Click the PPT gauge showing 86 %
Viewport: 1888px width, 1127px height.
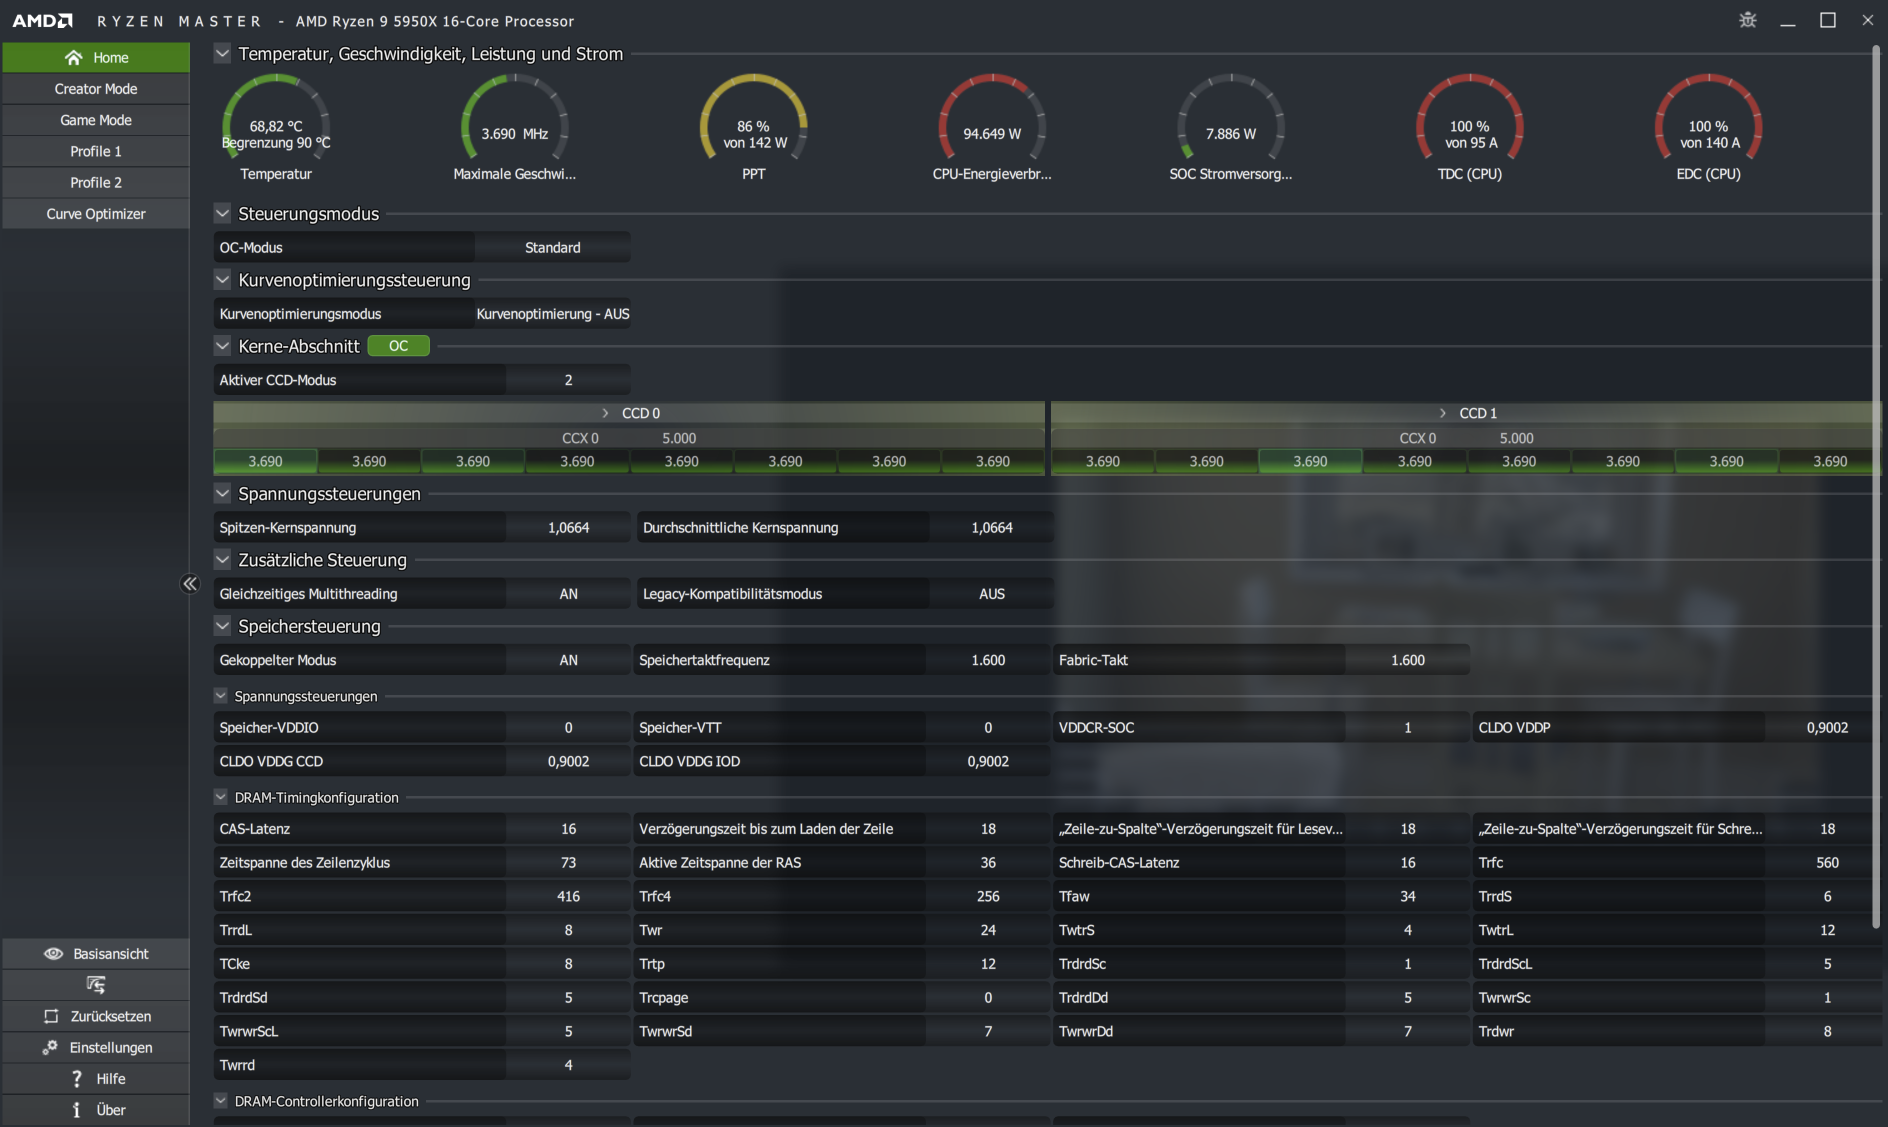(x=754, y=129)
